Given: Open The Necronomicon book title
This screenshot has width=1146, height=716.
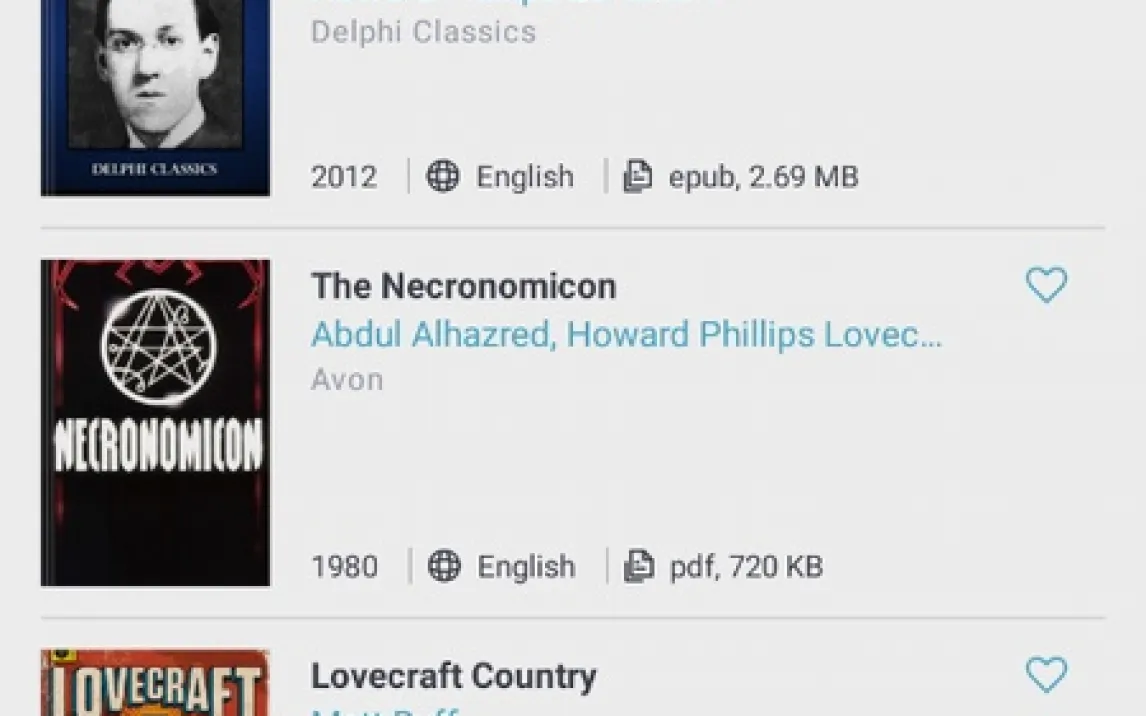Looking at the screenshot, I should [x=463, y=286].
